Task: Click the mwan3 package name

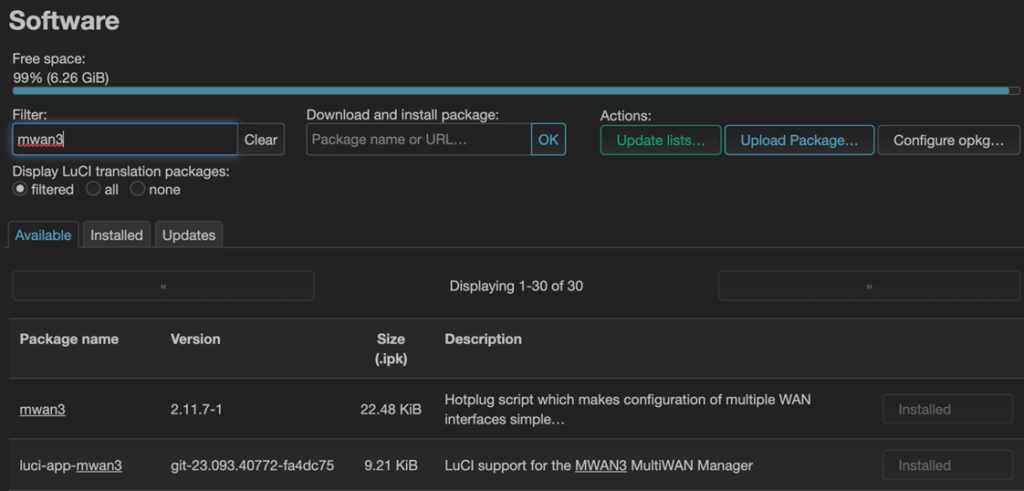Action: point(42,409)
